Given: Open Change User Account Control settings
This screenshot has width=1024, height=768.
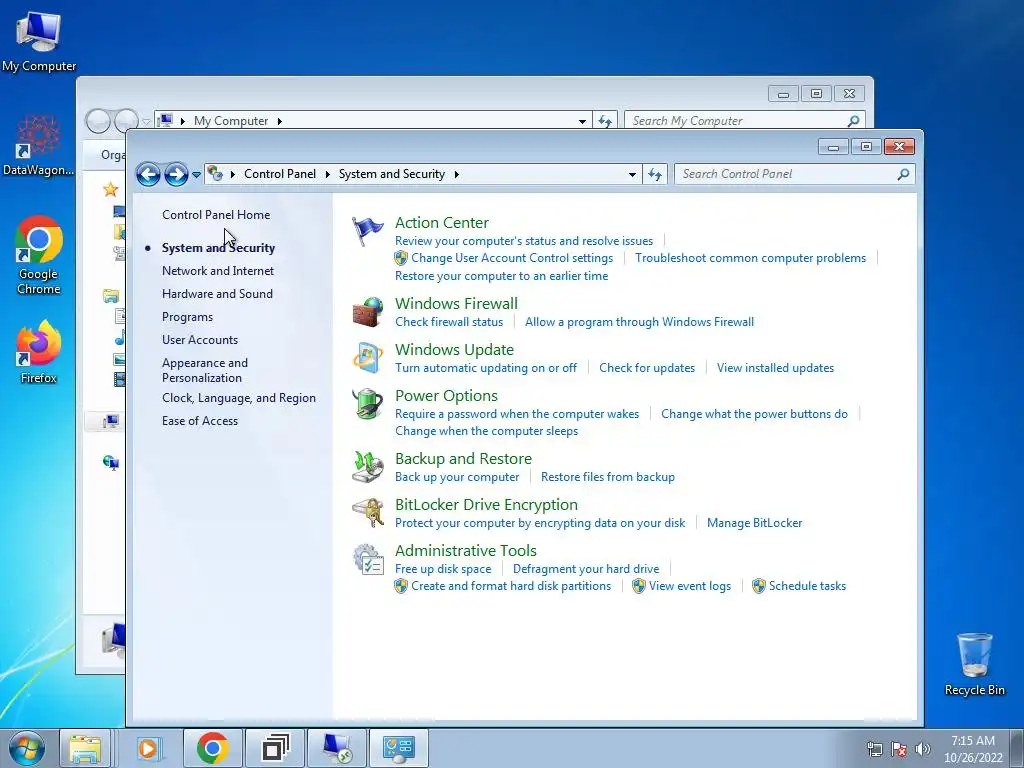Looking at the screenshot, I should (x=512, y=258).
